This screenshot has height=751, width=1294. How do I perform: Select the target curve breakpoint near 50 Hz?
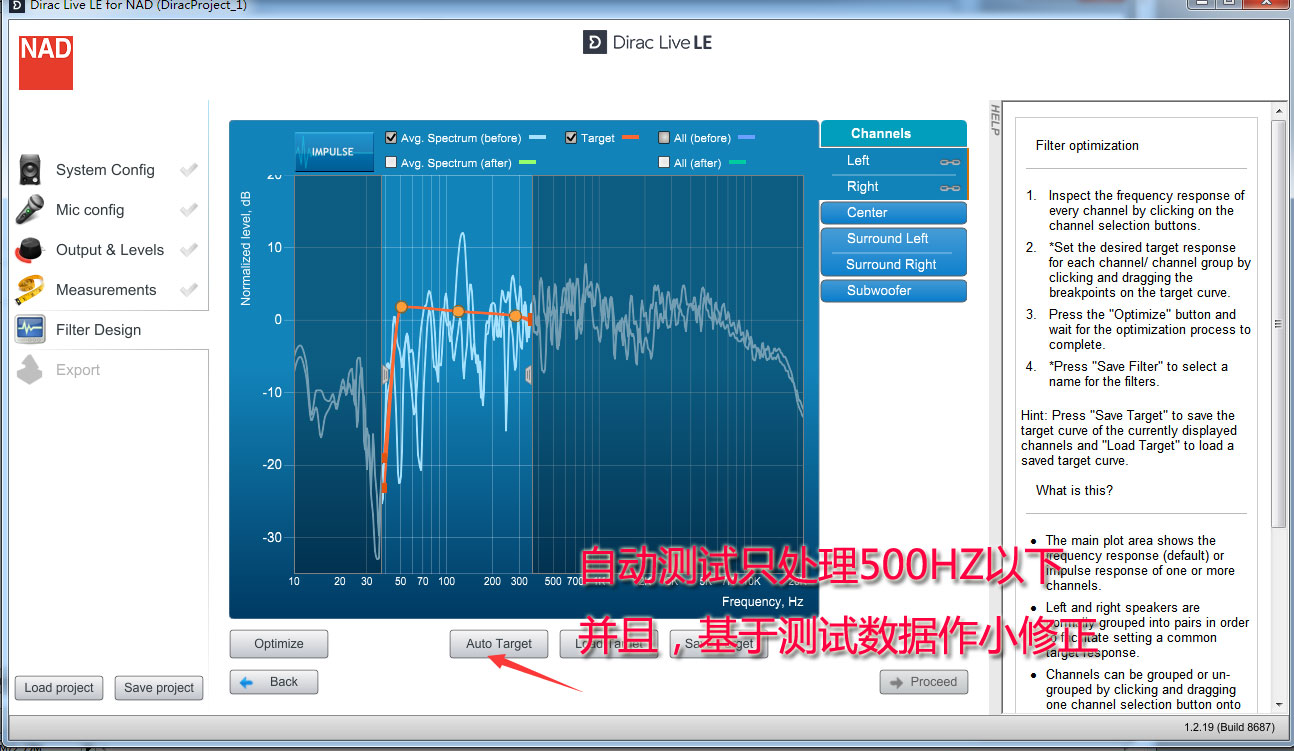pos(401,307)
